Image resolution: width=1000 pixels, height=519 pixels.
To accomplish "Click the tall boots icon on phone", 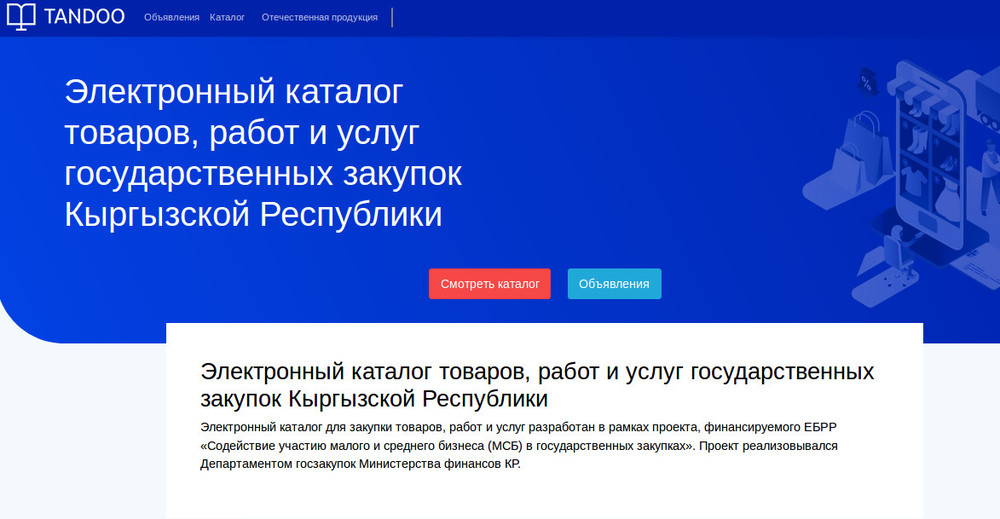I will (x=918, y=140).
